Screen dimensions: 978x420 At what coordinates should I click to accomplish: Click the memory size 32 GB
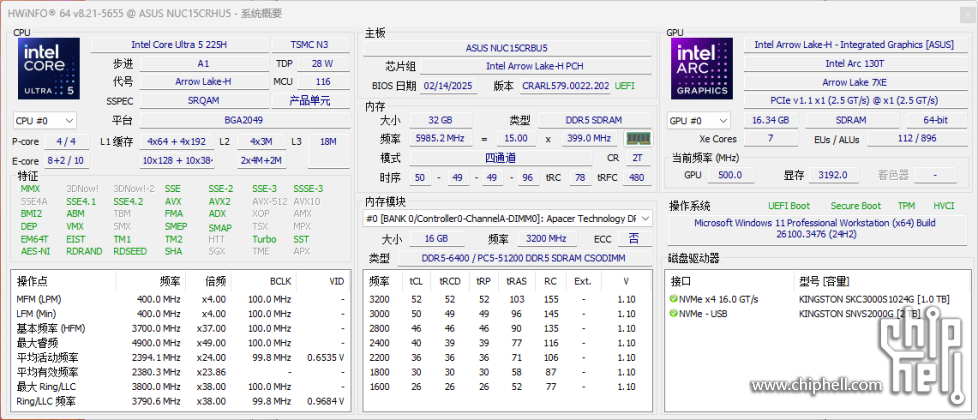440,120
